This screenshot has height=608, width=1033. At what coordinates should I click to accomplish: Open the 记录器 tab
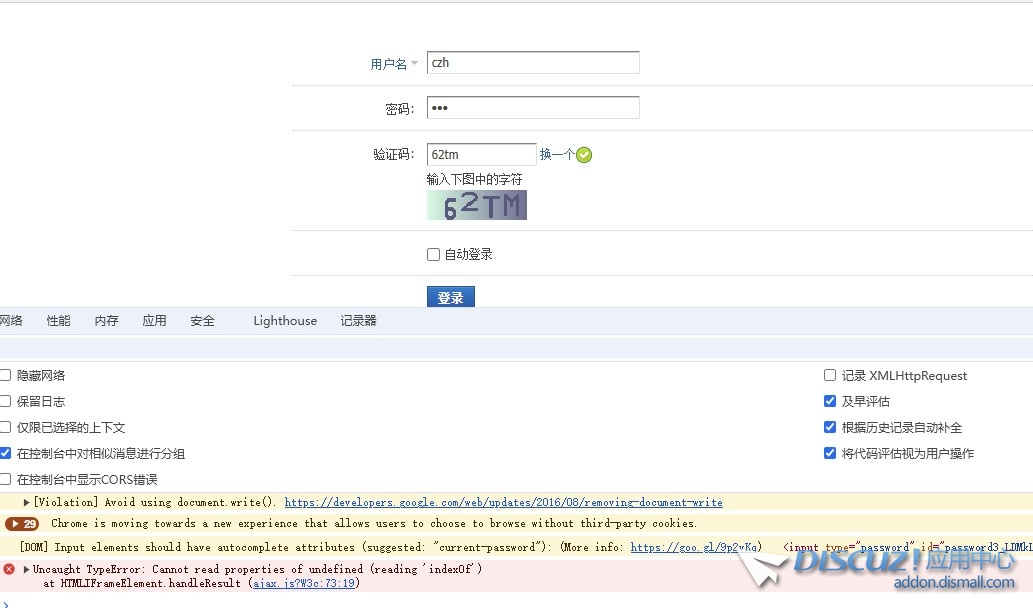359,321
